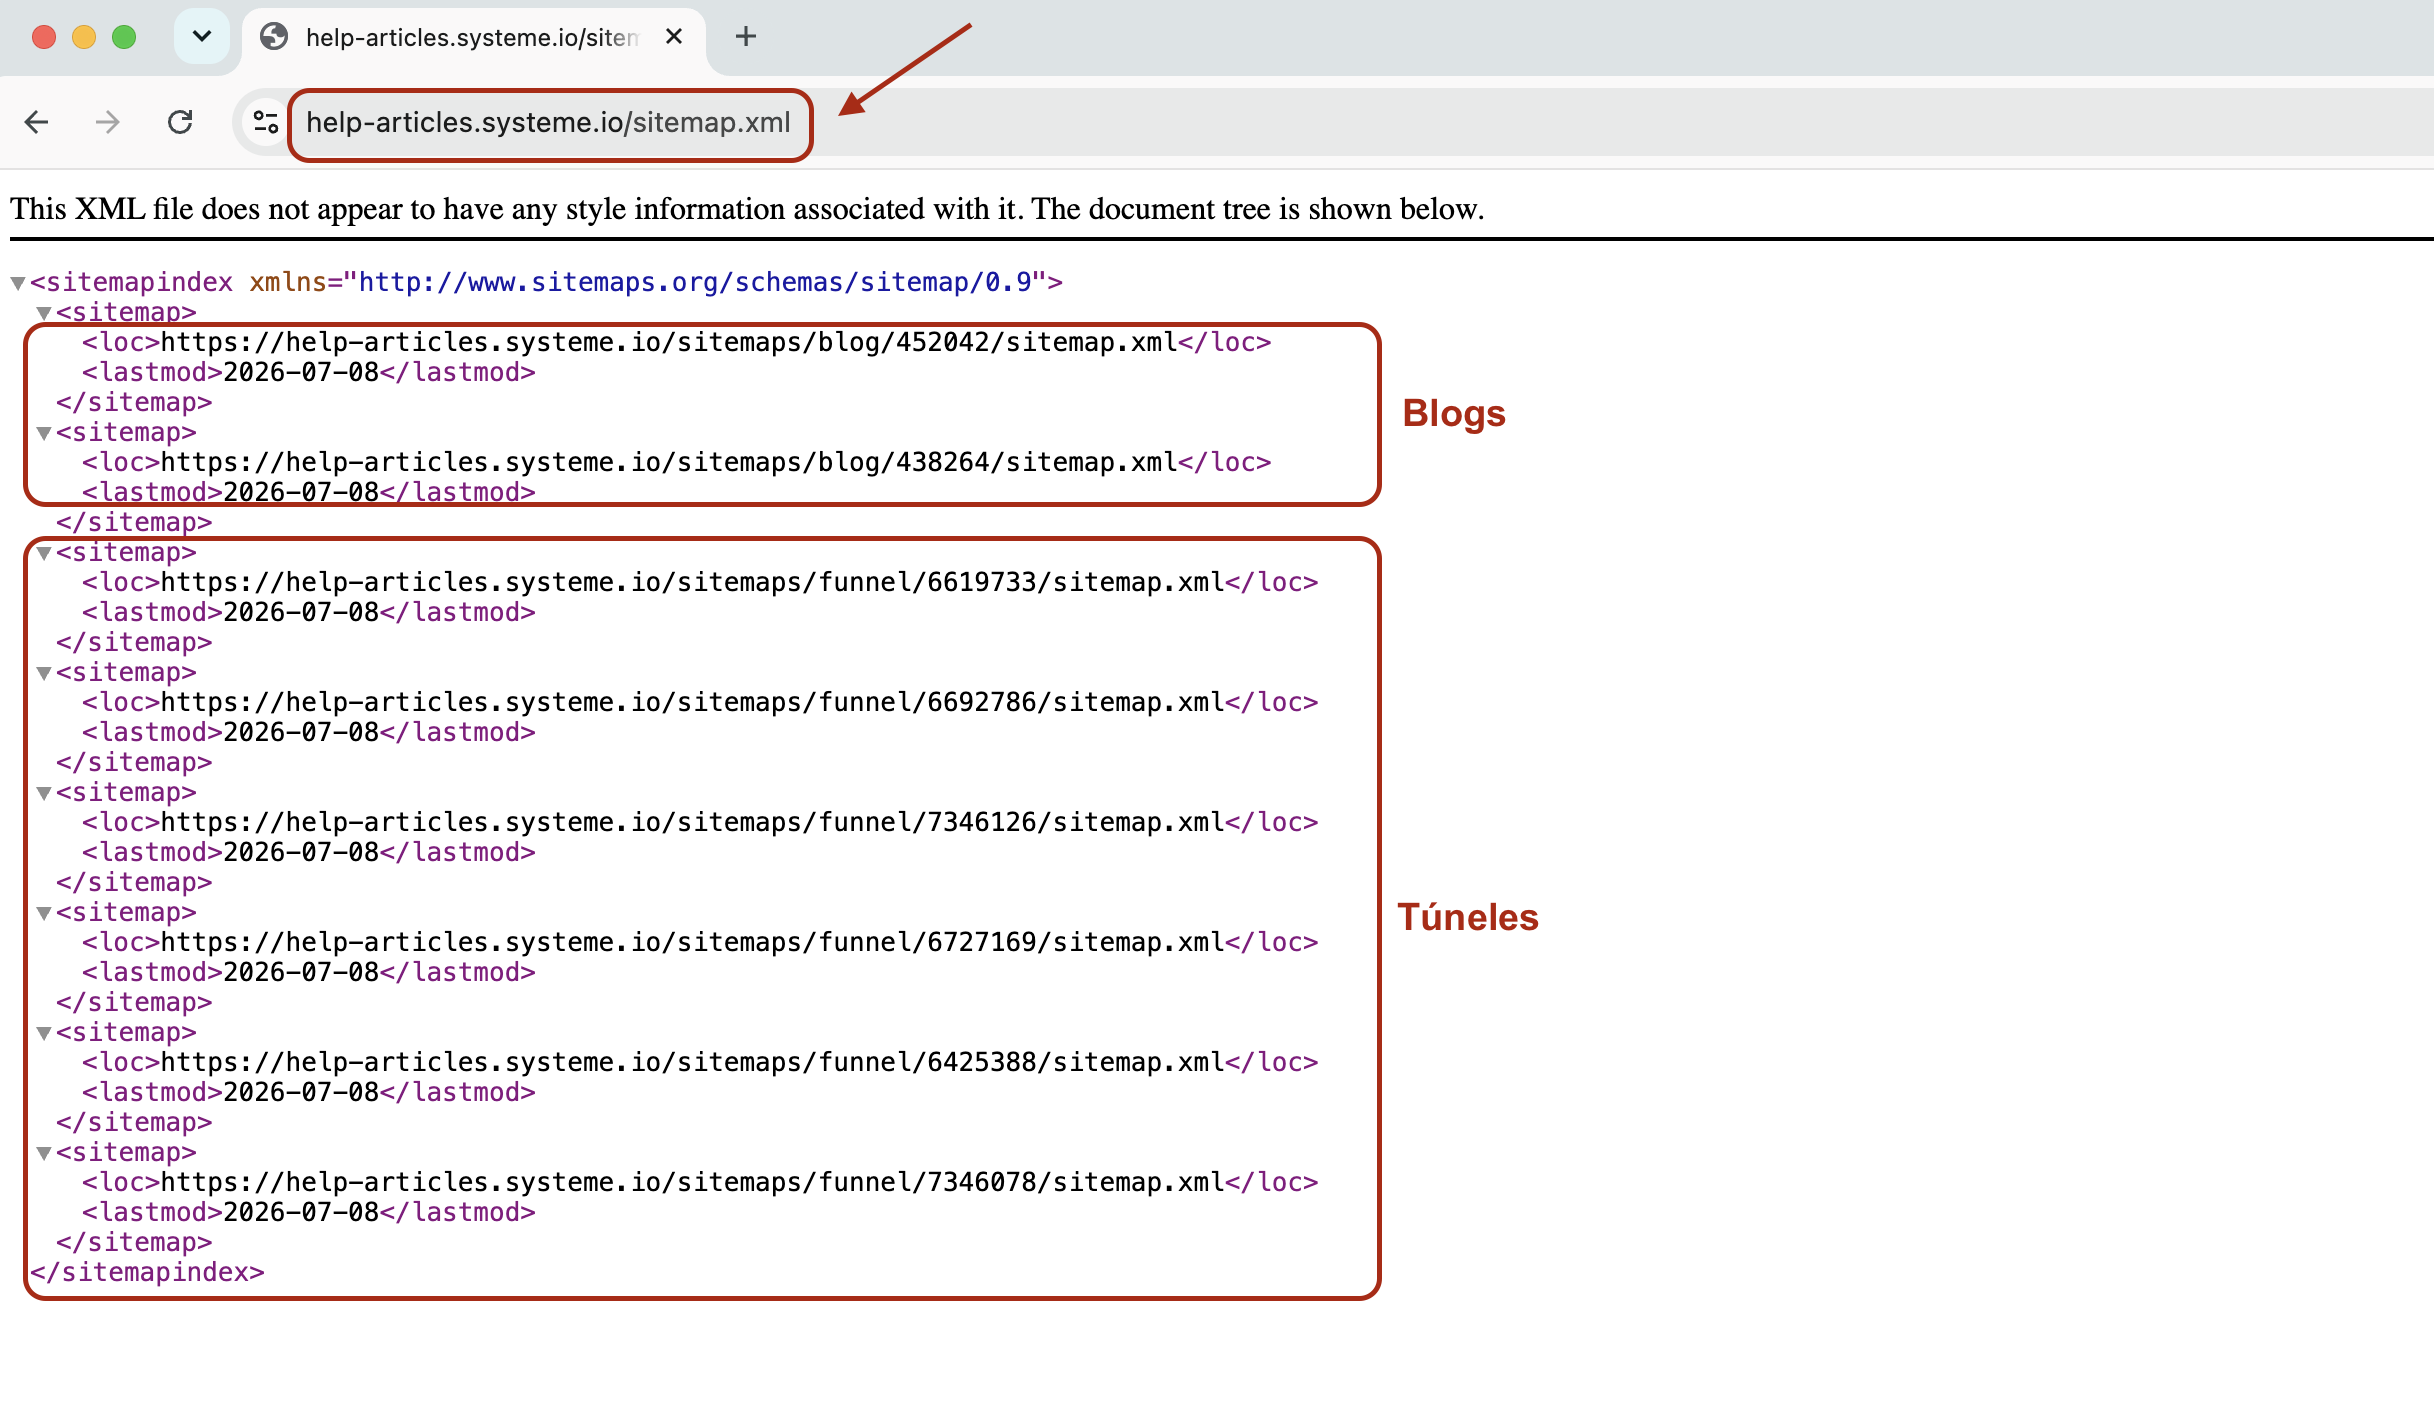This screenshot has height=1404, width=2434.
Task: Click the lastmod date under blog/452042
Action: 301,373
